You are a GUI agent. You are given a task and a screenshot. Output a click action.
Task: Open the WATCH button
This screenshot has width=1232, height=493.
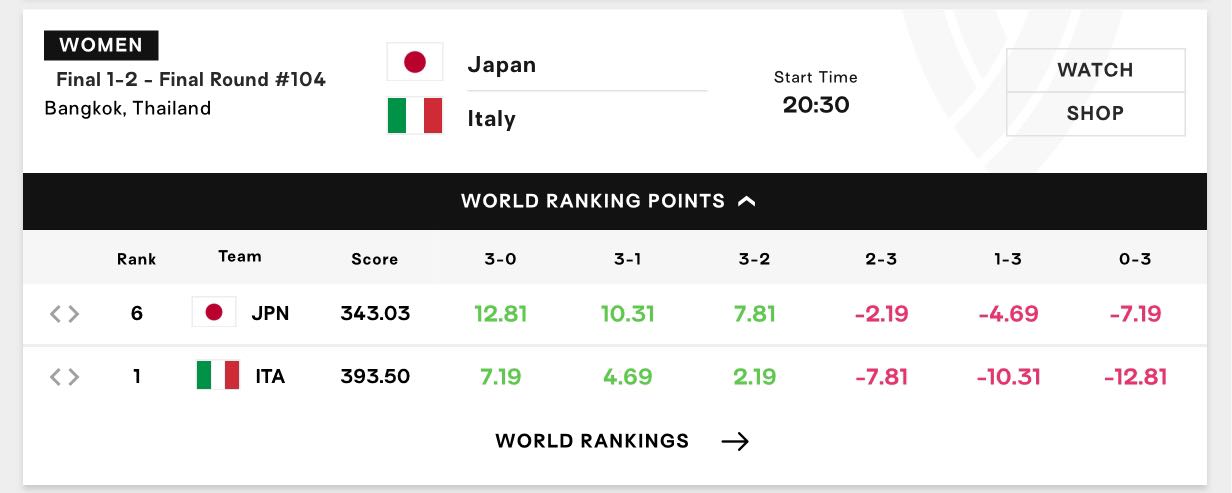[x=1095, y=70]
